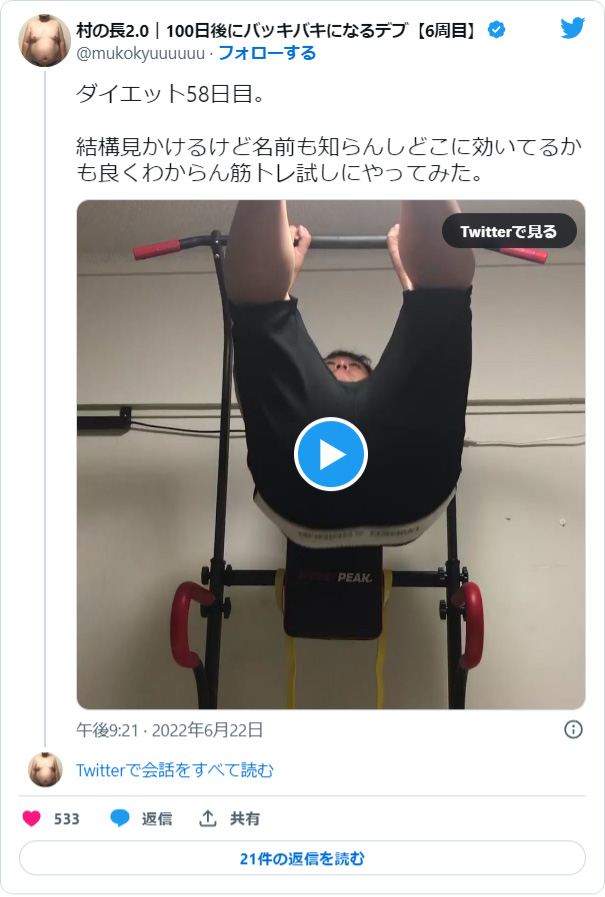Screen dimensions: 605x897
Task: Click the info circle icon beside date
Action: tap(574, 729)
